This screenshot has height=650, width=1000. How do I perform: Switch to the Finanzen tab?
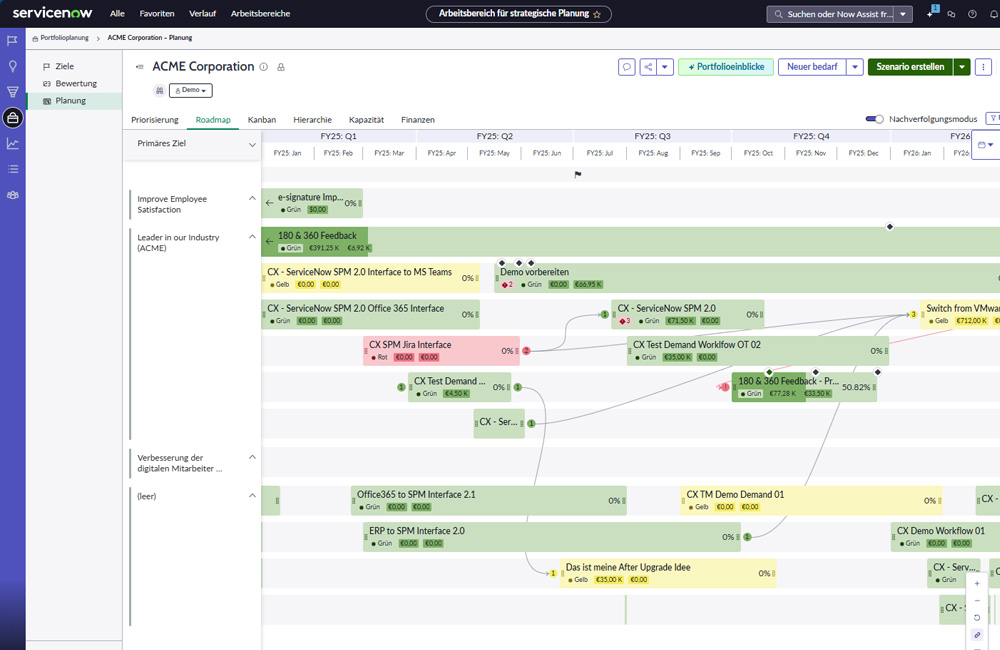point(418,120)
